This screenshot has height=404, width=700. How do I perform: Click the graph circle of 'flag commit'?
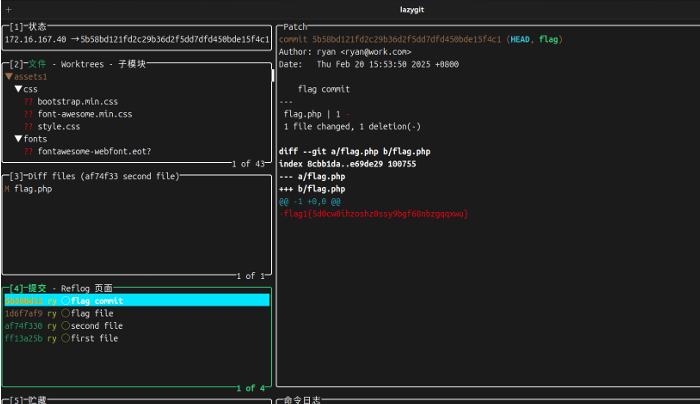66,300
